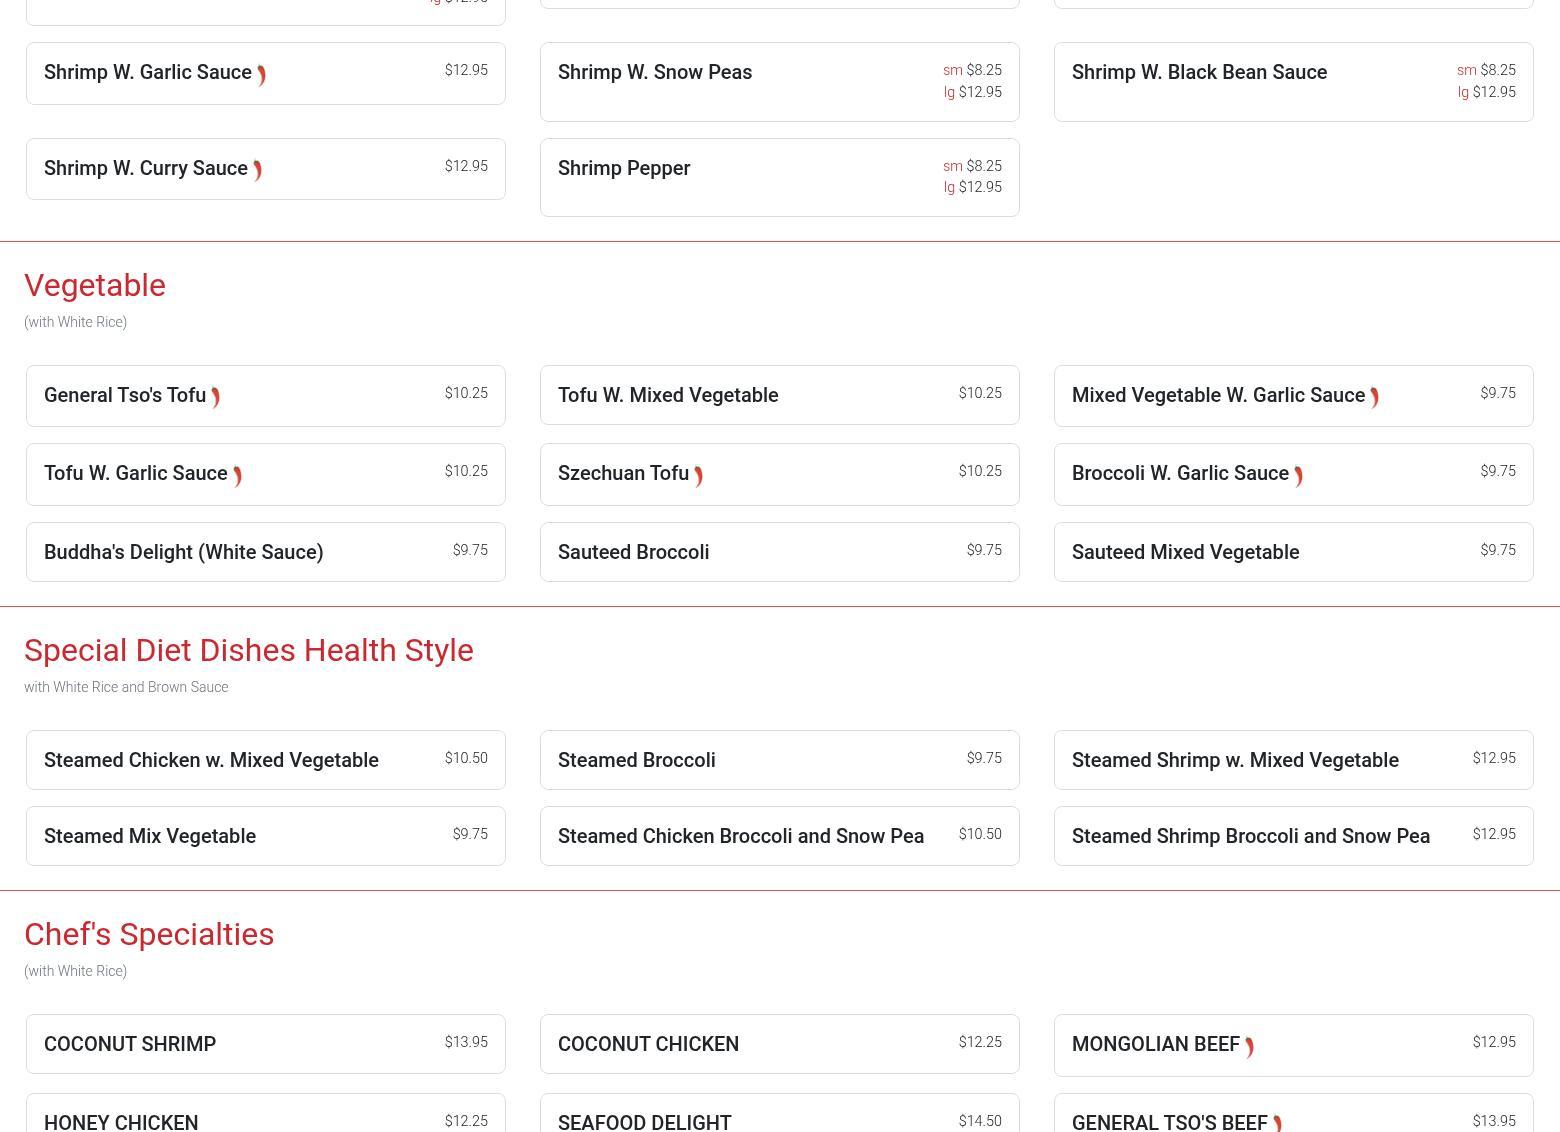Click the Vegetable section heading
The image size is (1560, 1132).
point(95,286)
